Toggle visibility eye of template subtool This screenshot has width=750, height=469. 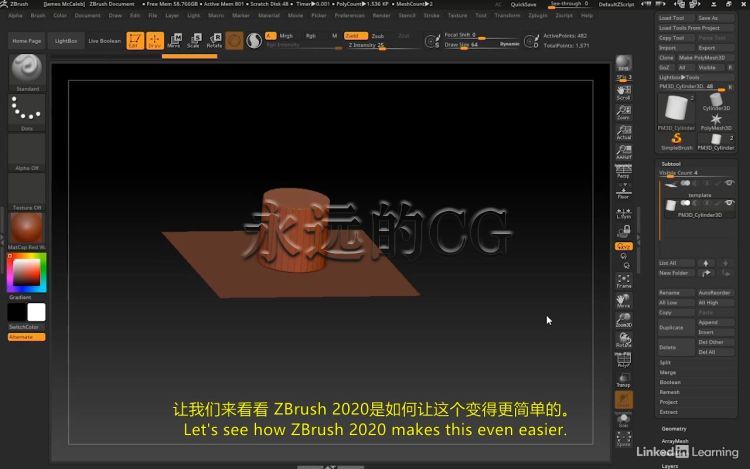coord(729,183)
